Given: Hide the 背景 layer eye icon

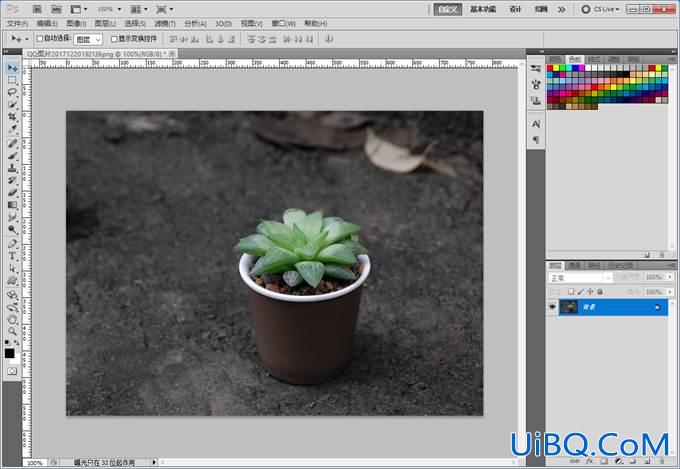Looking at the screenshot, I should [x=552, y=307].
